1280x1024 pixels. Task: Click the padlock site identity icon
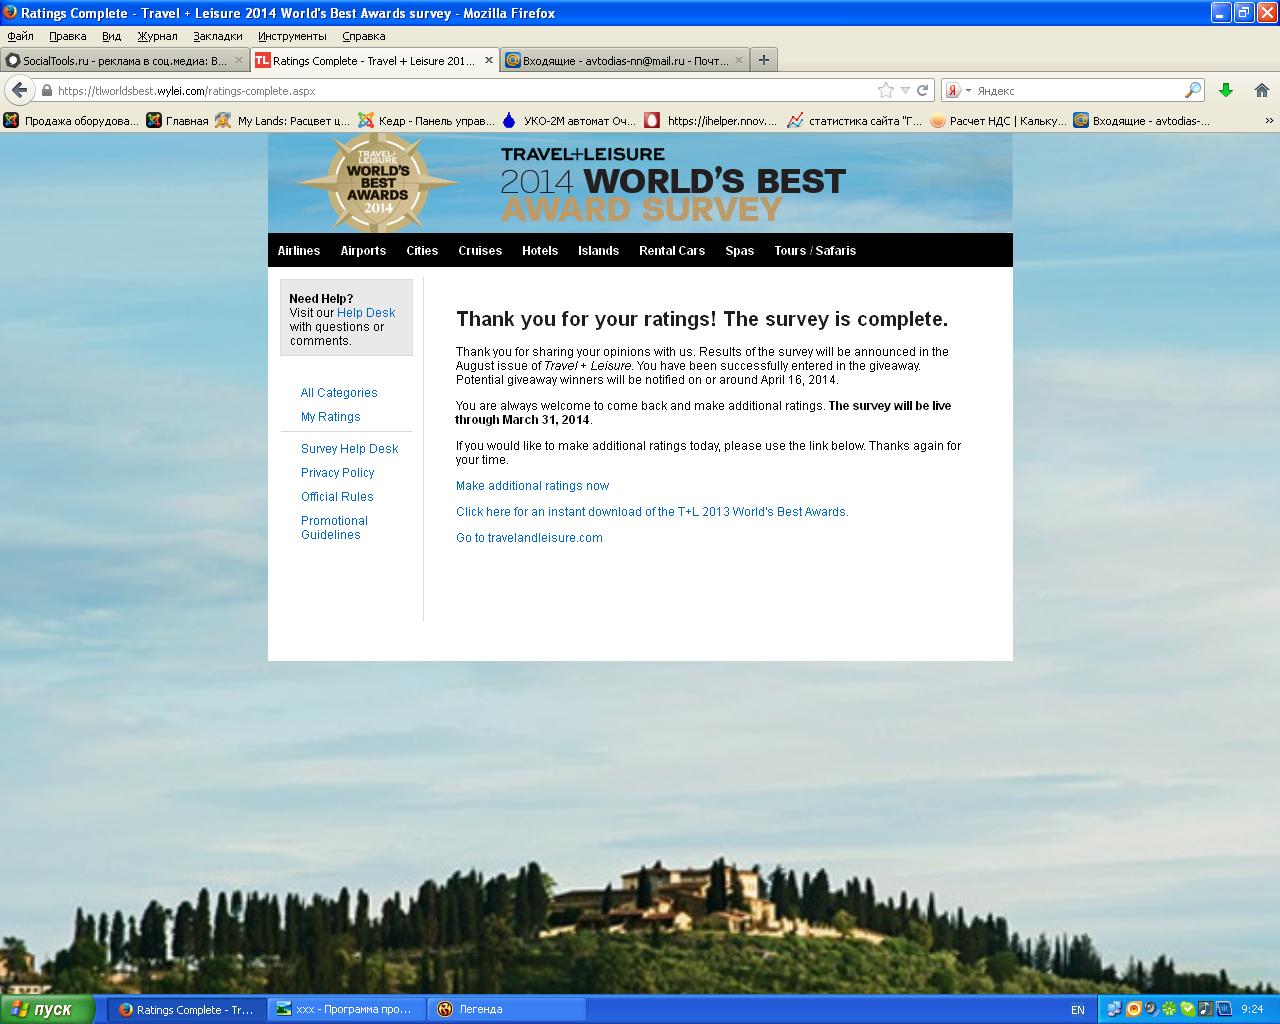[46, 90]
